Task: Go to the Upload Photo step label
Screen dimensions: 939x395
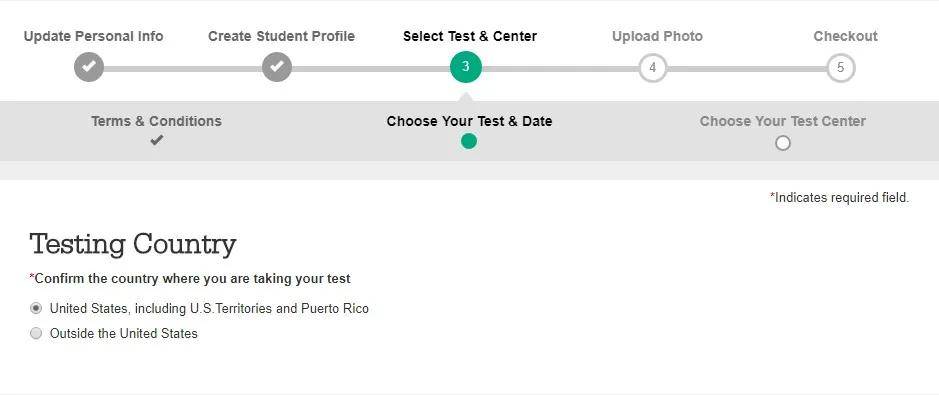Action: point(658,37)
